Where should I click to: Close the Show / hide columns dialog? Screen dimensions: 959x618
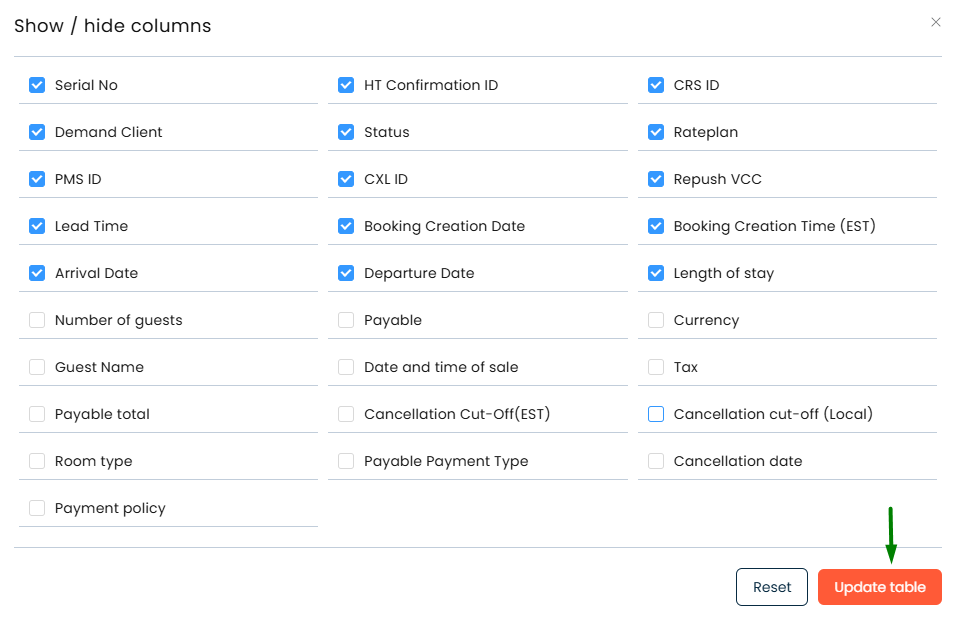point(936,22)
